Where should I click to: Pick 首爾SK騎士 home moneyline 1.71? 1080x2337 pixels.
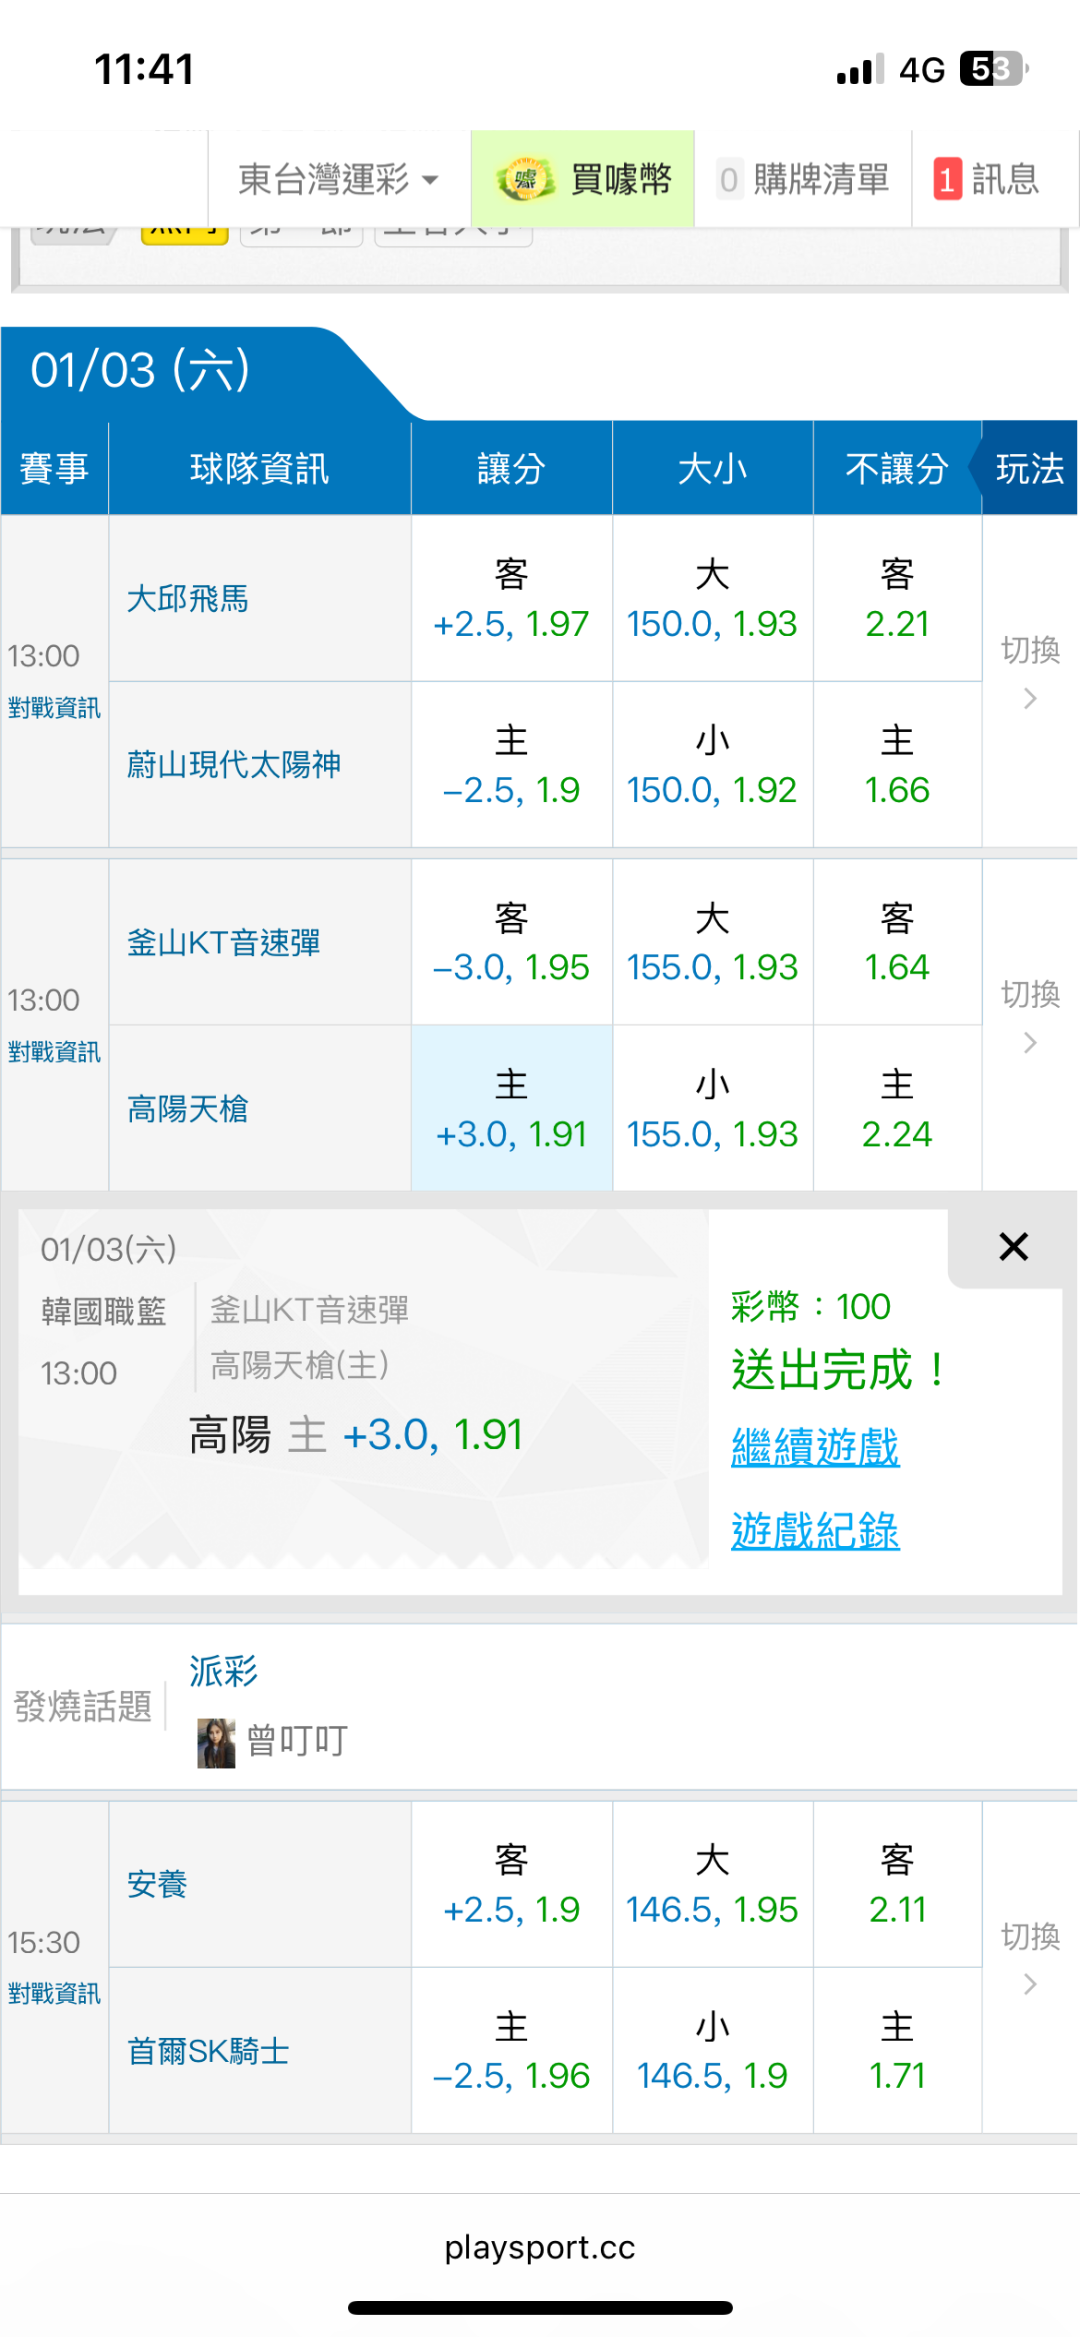coord(897,2052)
